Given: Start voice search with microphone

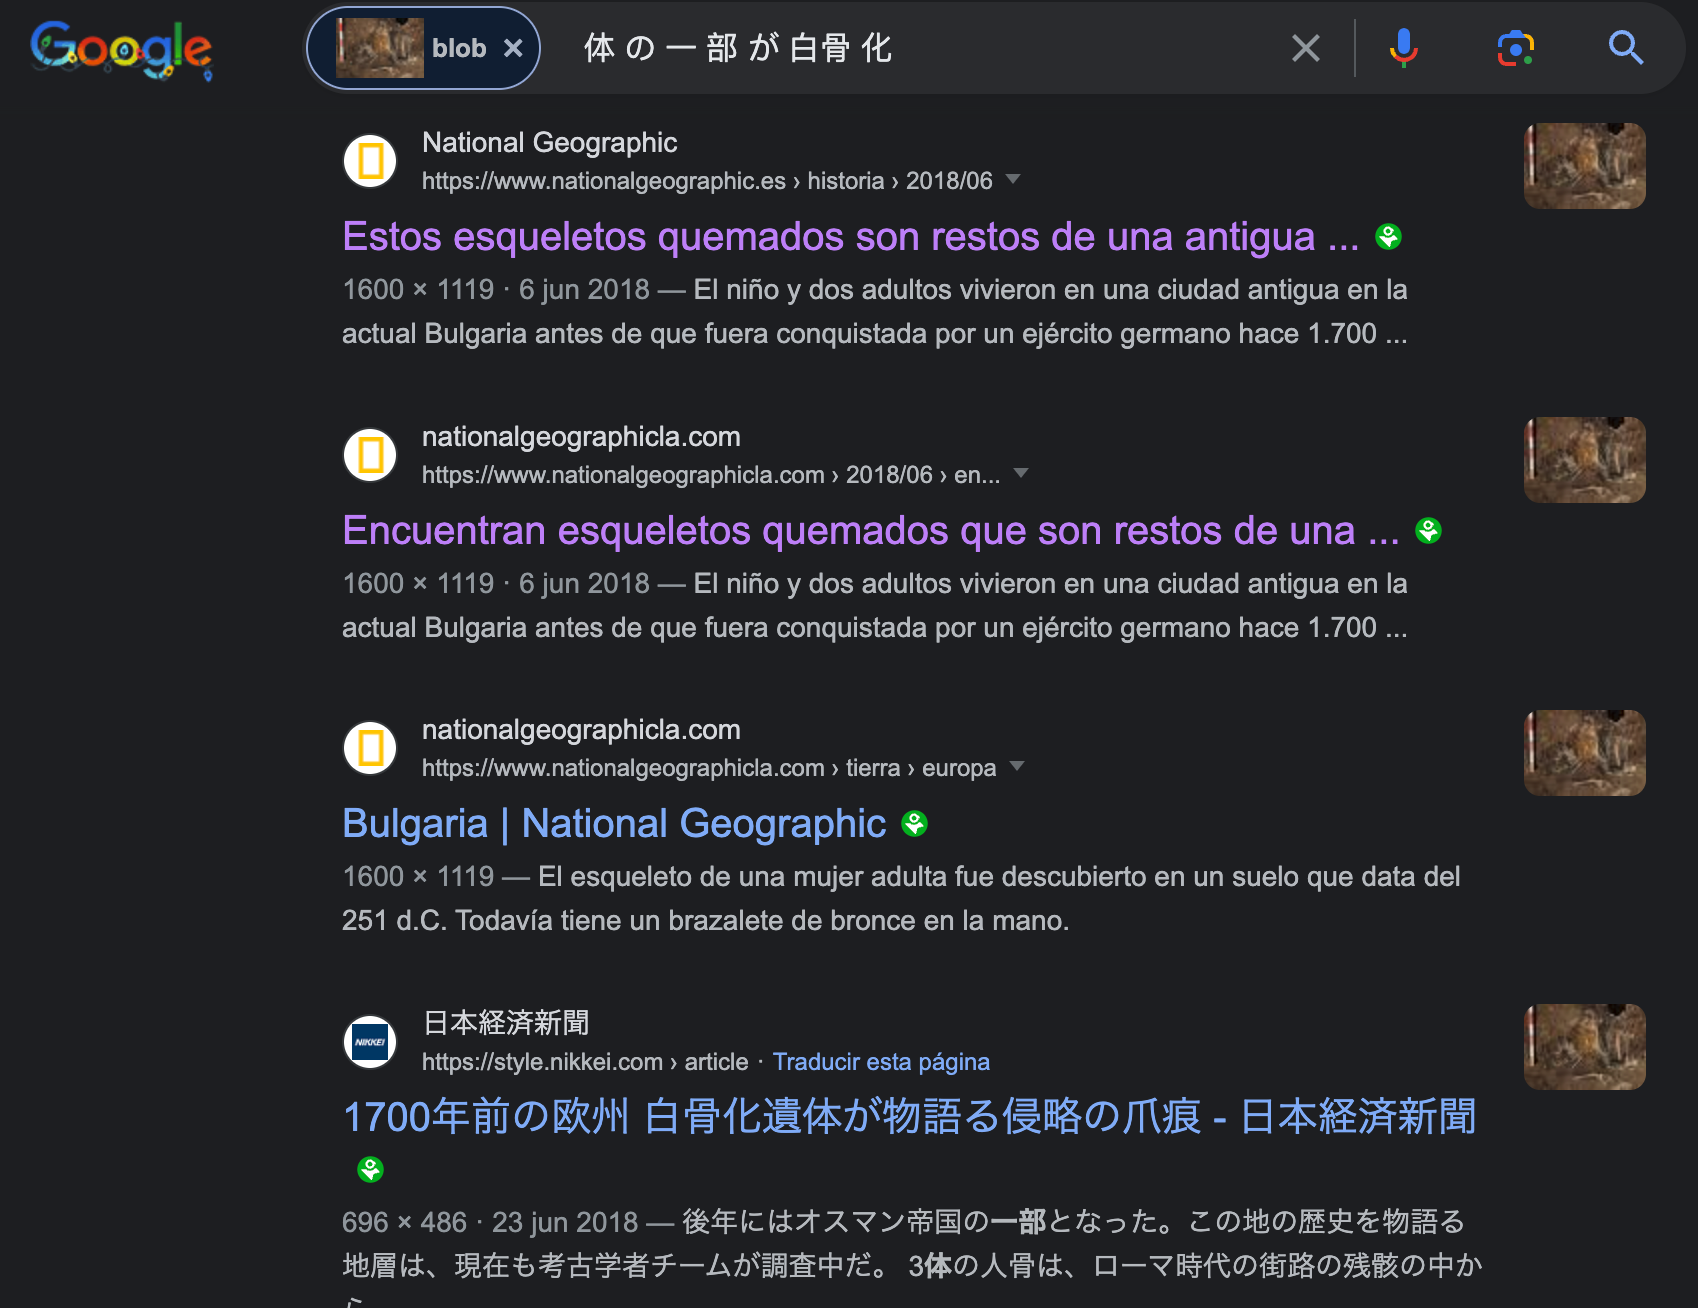Looking at the screenshot, I should (x=1403, y=48).
